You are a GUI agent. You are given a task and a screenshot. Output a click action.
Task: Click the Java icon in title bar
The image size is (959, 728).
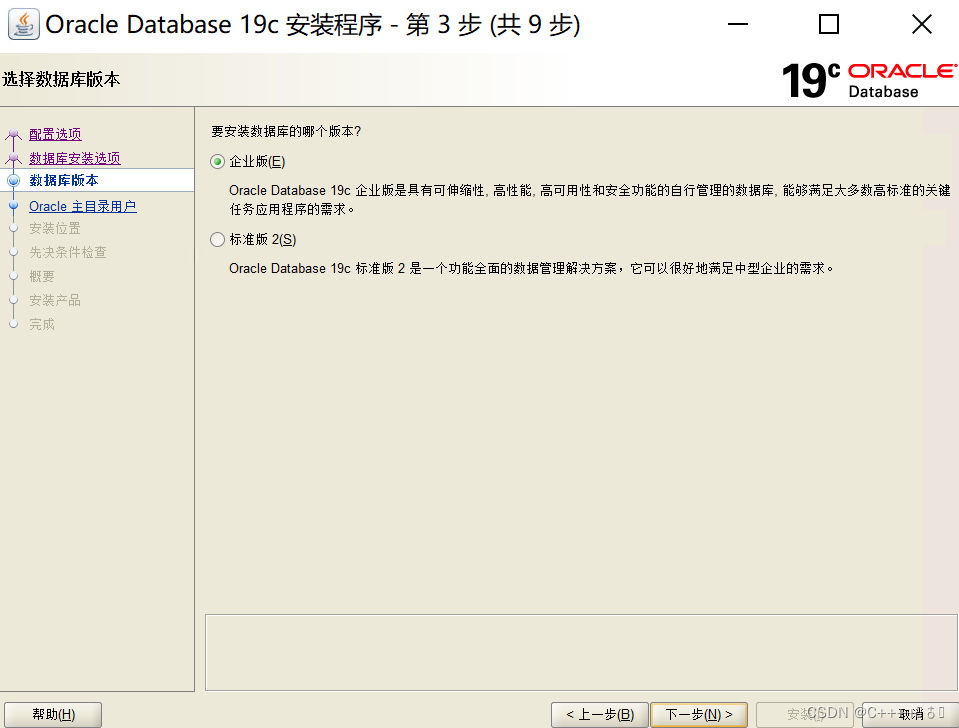click(24, 24)
